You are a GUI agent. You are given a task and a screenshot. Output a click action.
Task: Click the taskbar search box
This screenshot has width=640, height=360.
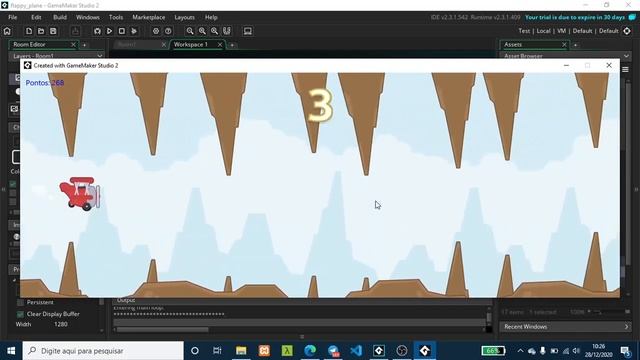[103, 351]
